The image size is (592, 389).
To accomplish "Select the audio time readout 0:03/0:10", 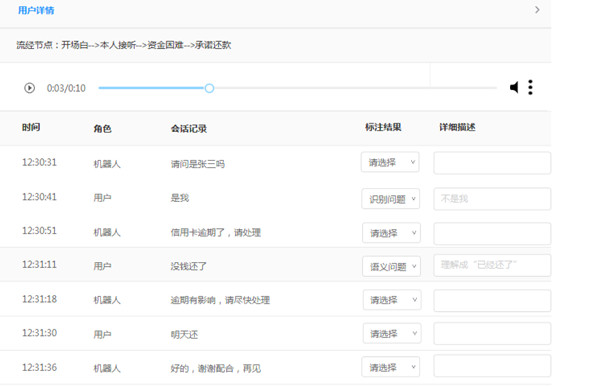I will tap(66, 88).
